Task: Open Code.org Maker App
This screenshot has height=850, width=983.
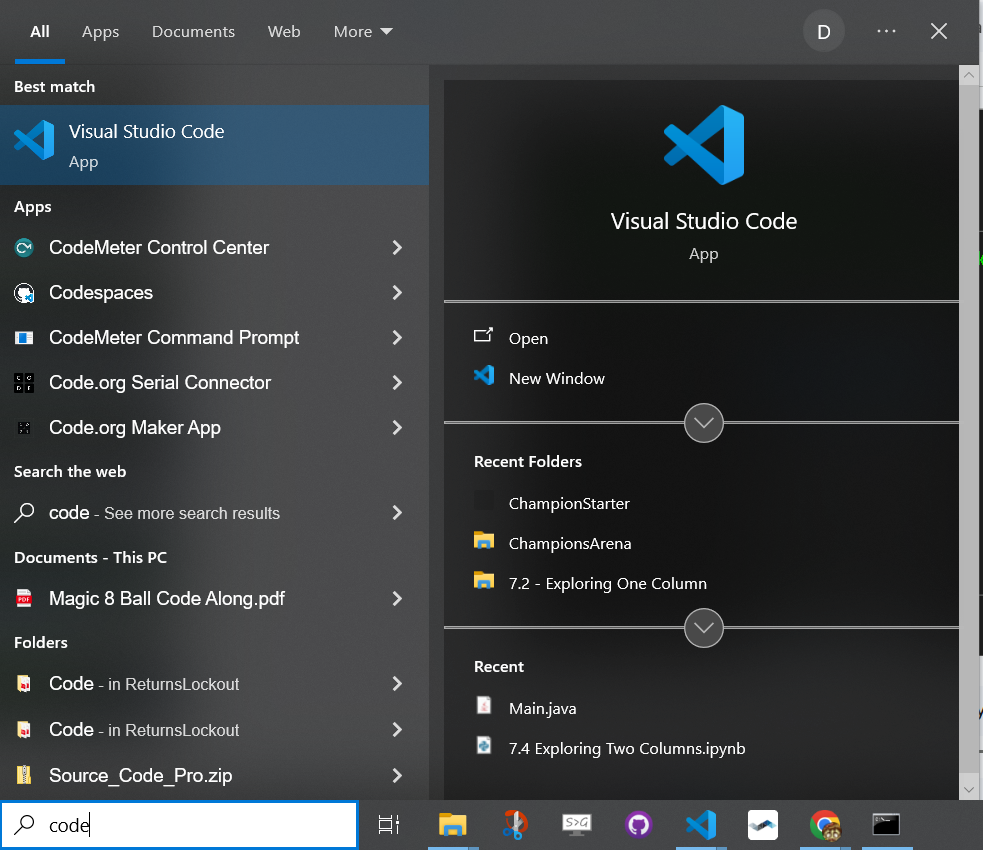Action: tap(134, 427)
